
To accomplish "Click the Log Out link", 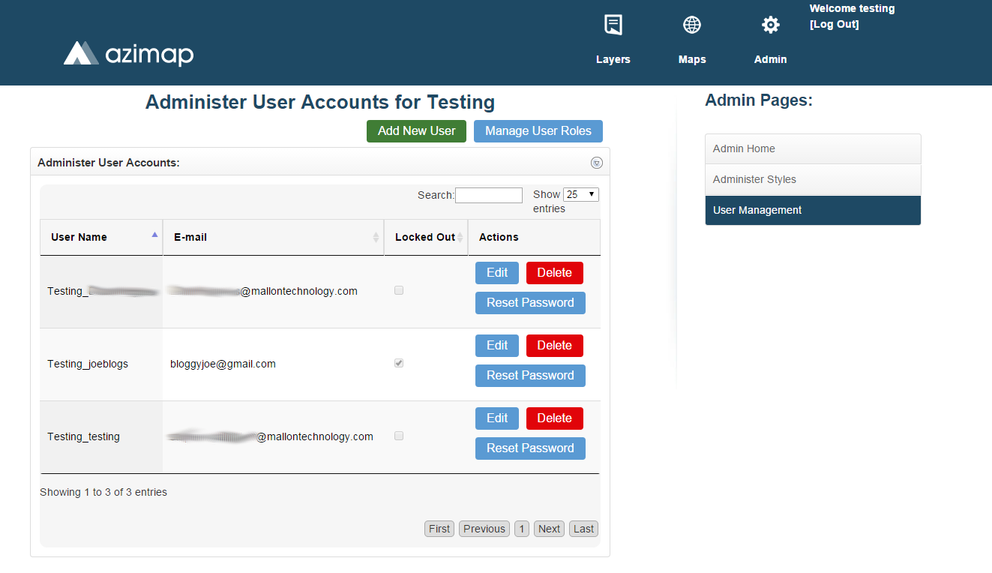I will 834,25.
